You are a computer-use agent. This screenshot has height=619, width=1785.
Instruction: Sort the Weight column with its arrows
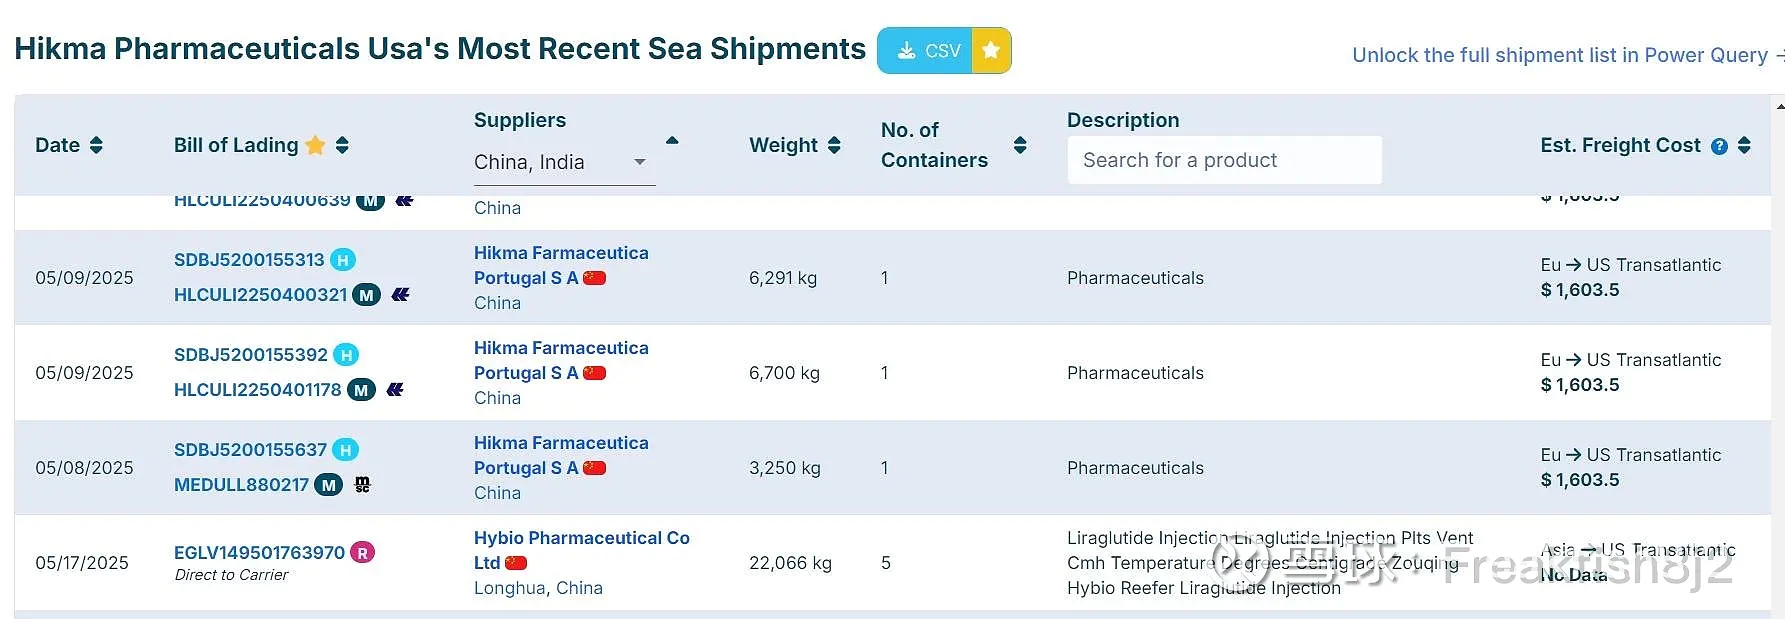click(834, 145)
